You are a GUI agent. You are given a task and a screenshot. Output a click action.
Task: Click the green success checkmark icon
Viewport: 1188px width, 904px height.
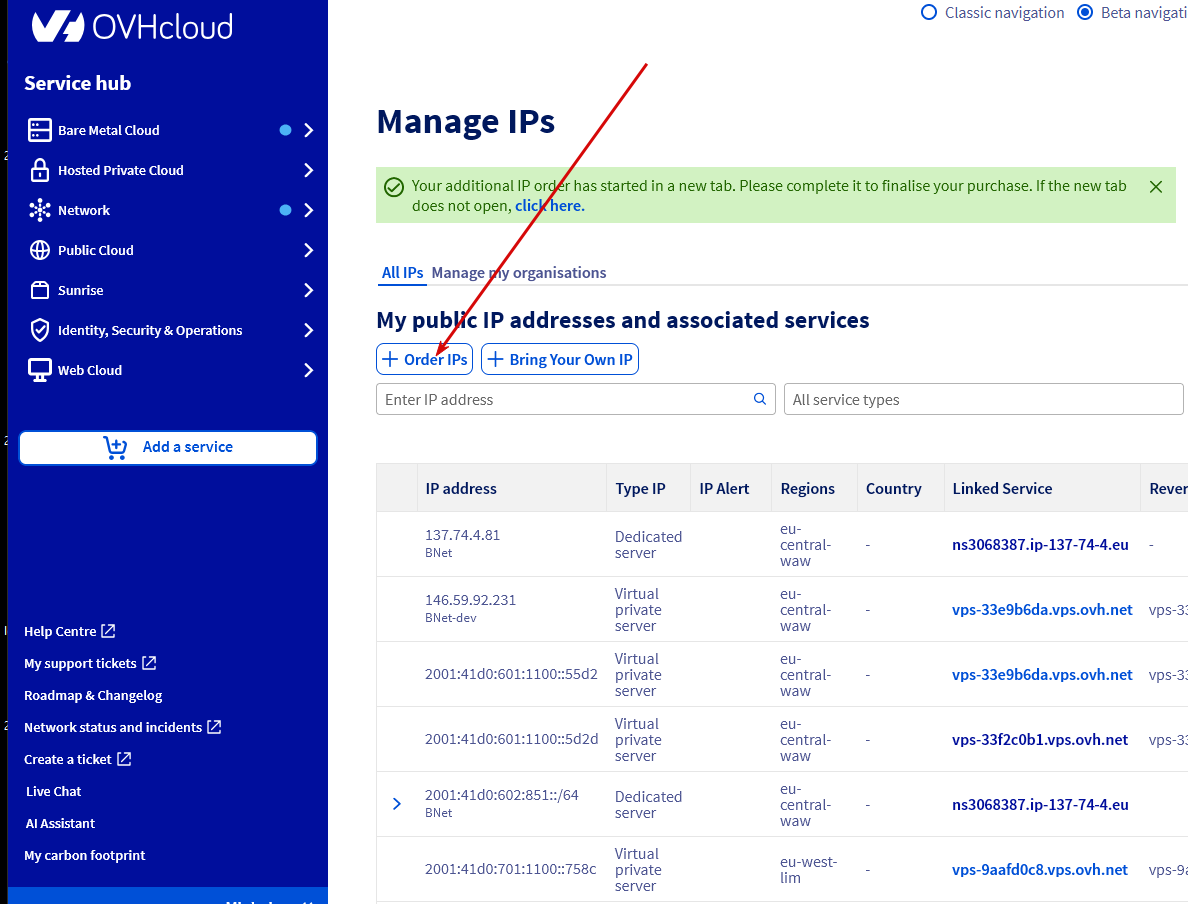[394, 187]
